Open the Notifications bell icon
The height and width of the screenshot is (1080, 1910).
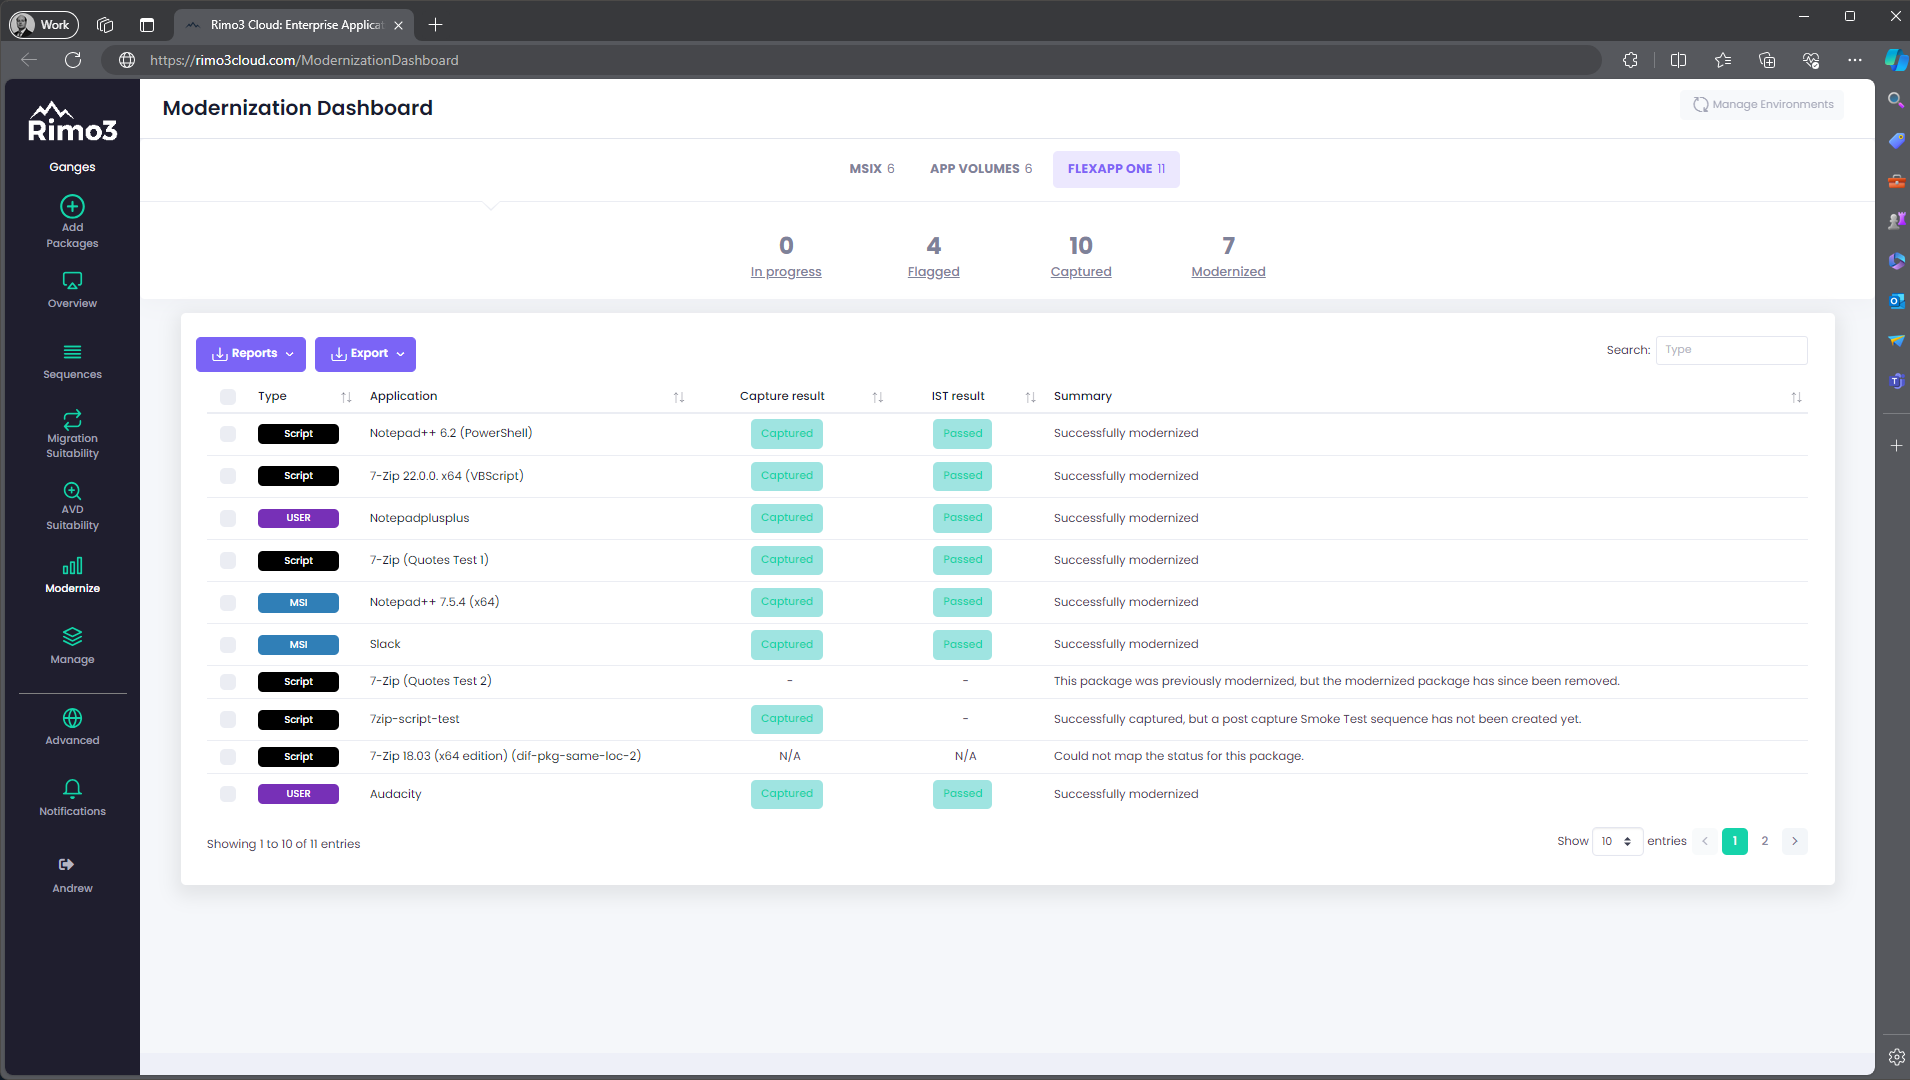72,789
